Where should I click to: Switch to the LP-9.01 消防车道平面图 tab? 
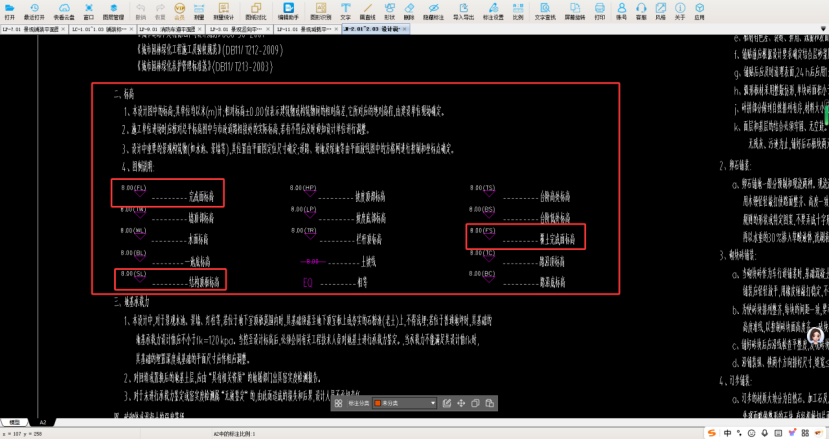pos(167,31)
